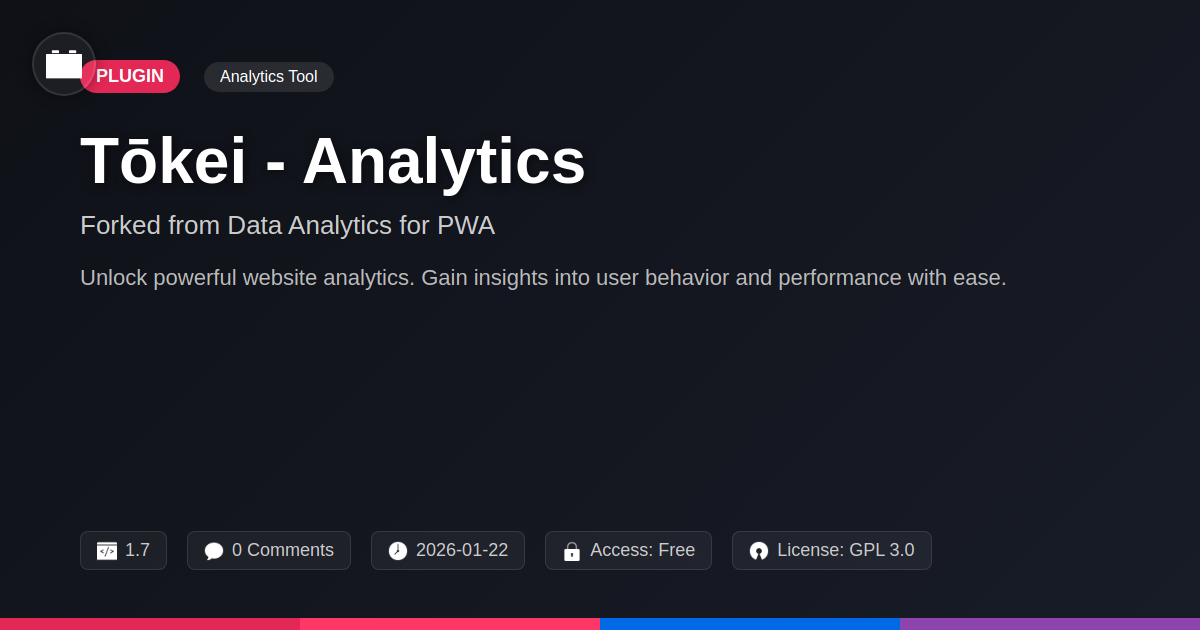Click the pink bottom color stripe

[x=450, y=624]
